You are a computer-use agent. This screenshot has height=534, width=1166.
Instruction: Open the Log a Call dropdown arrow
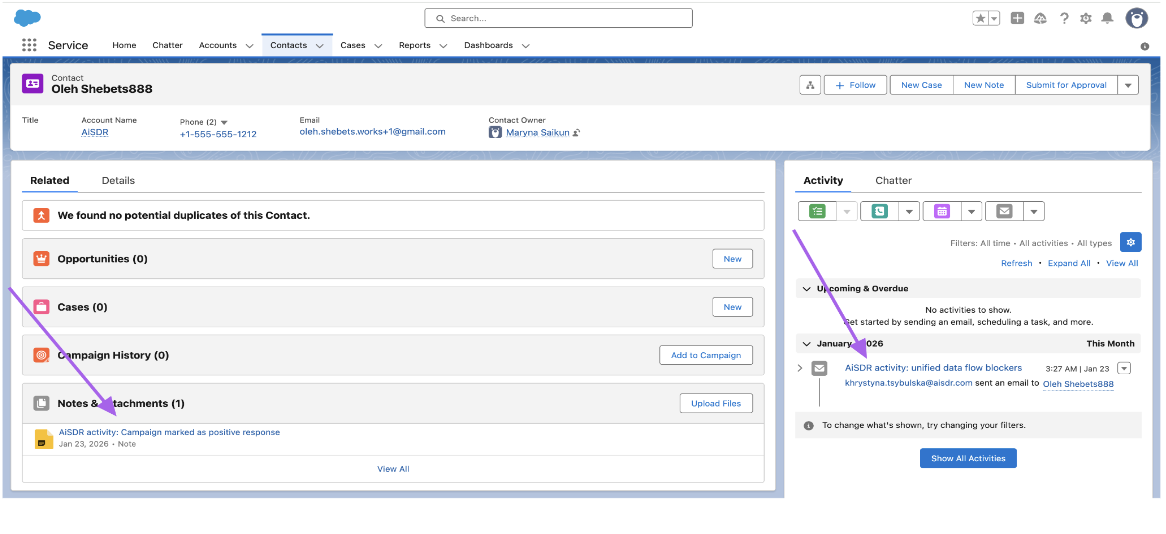[909, 211]
